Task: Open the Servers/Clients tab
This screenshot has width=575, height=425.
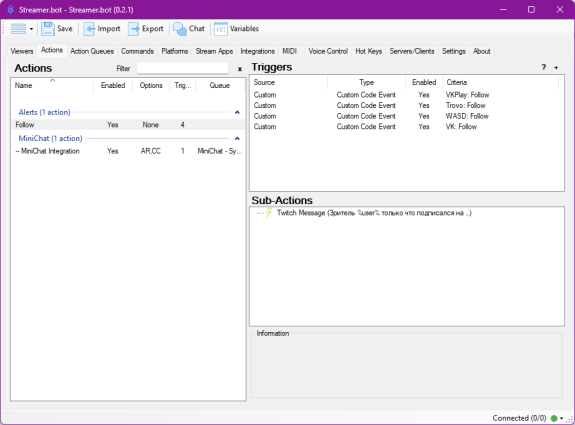Action: pyautogui.click(x=412, y=51)
